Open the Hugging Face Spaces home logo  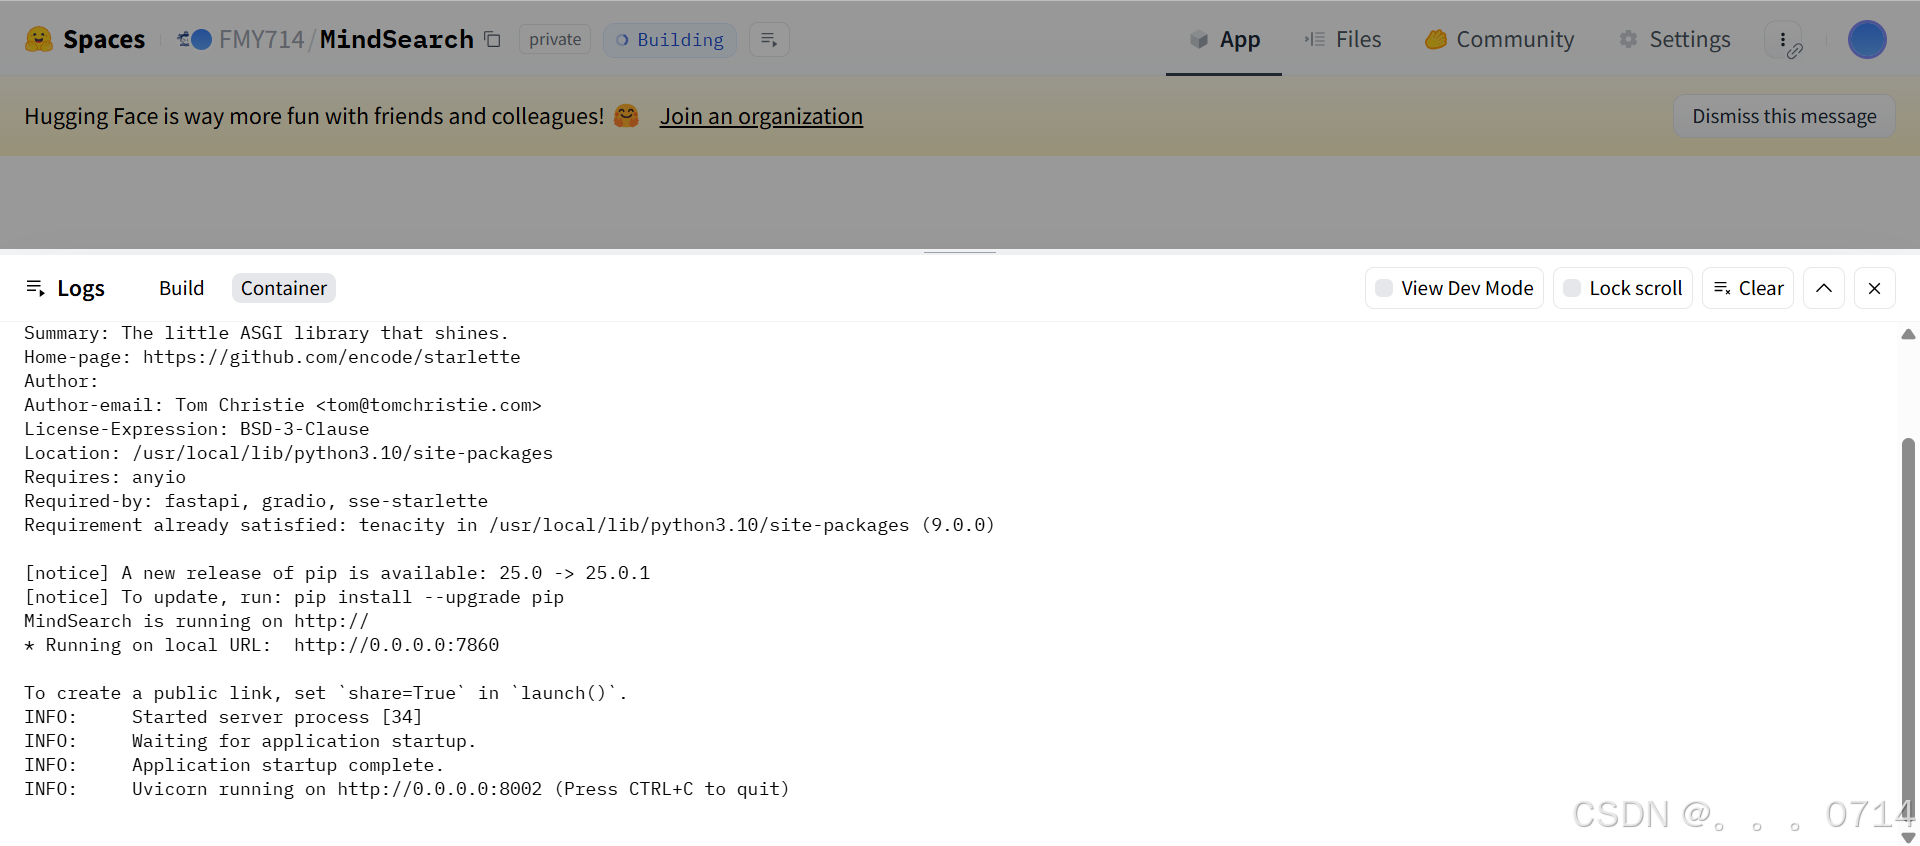[x=38, y=39]
